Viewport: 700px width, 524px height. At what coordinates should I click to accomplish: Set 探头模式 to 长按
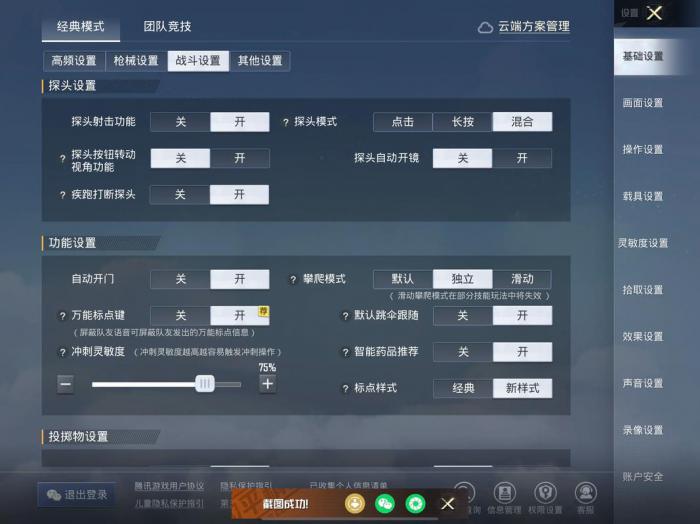coord(462,122)
